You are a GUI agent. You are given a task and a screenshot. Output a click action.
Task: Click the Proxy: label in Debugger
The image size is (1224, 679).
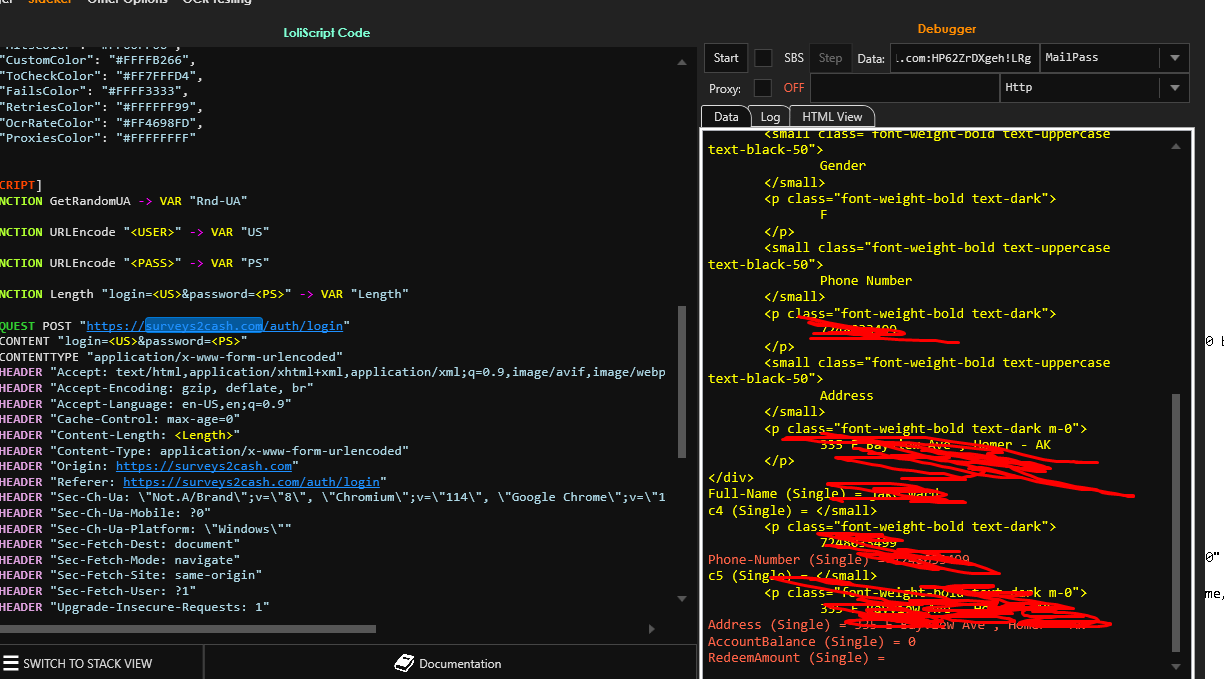tap(725, 89)
